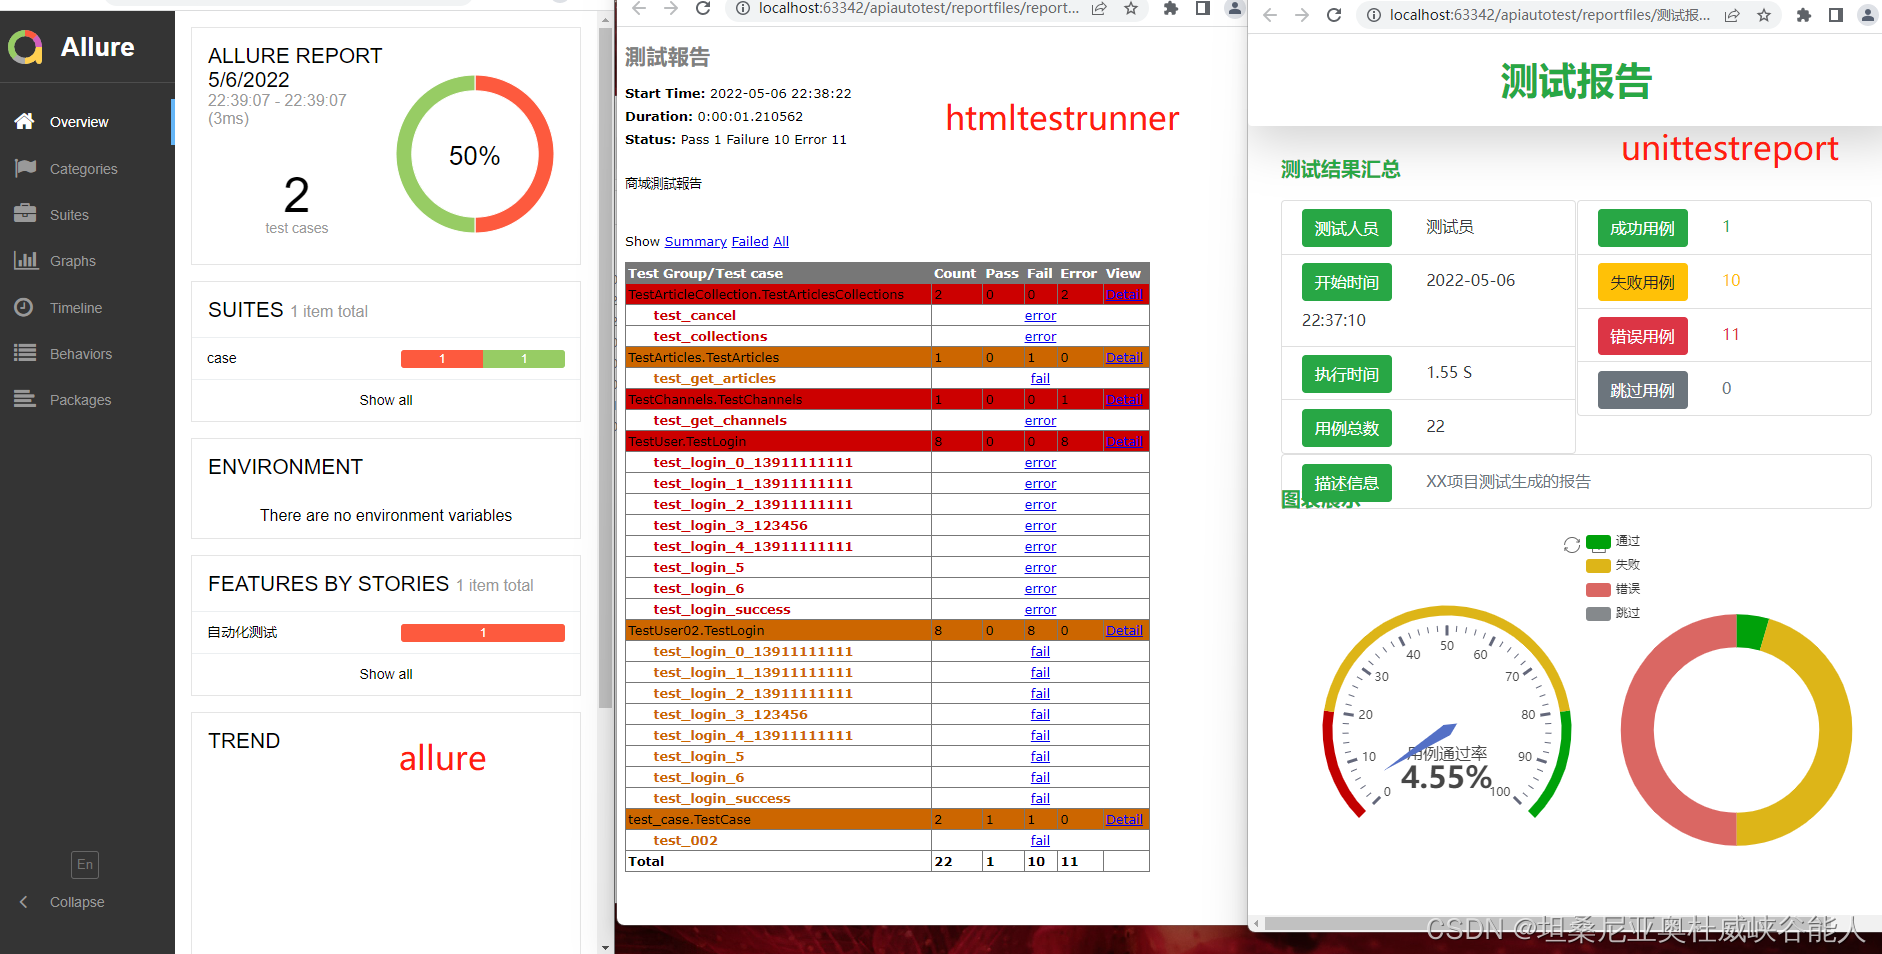Open Graphs bar chart icon in sidebar
The width and height of the screenshot is (1882, 954).
25,260
